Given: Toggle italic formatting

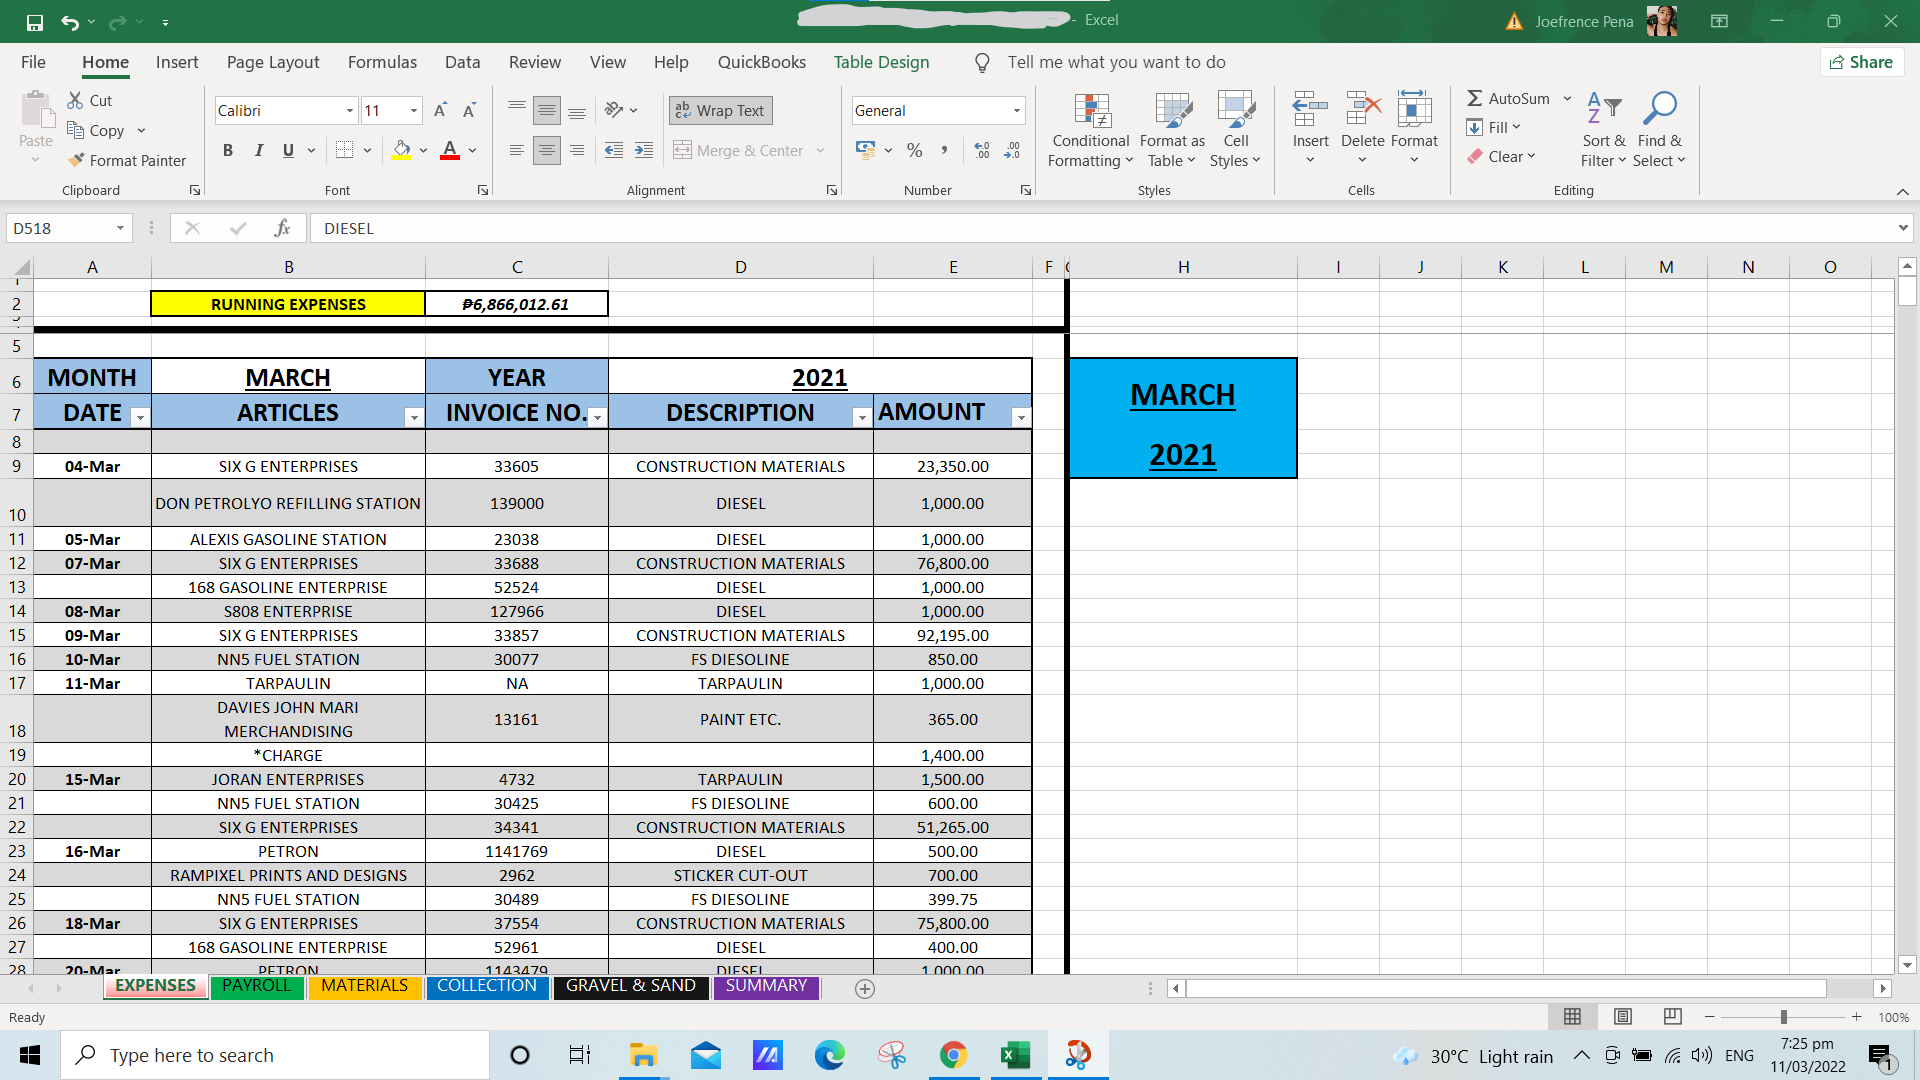Looking at the screenshot, I should (258, 150).
